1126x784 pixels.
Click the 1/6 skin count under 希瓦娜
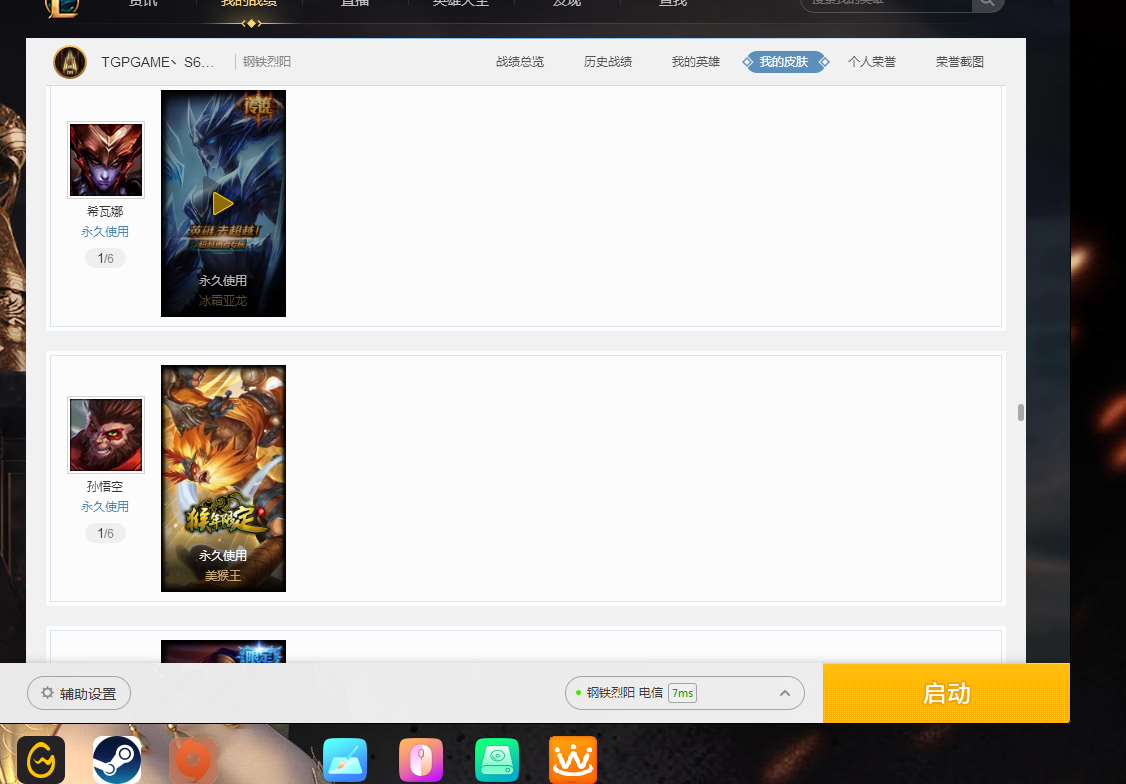(106, 258)
